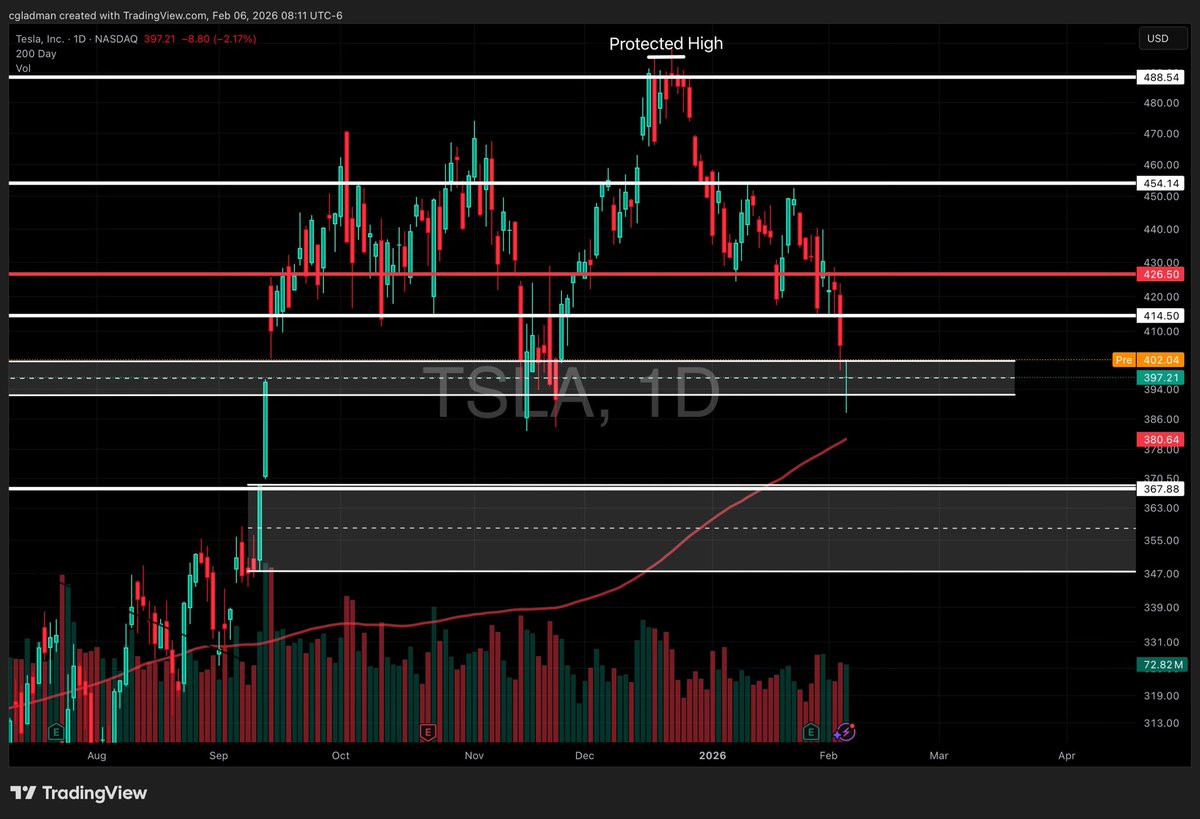
Task: Click the Dec label on time axis
Action: [x=587, y=755]
